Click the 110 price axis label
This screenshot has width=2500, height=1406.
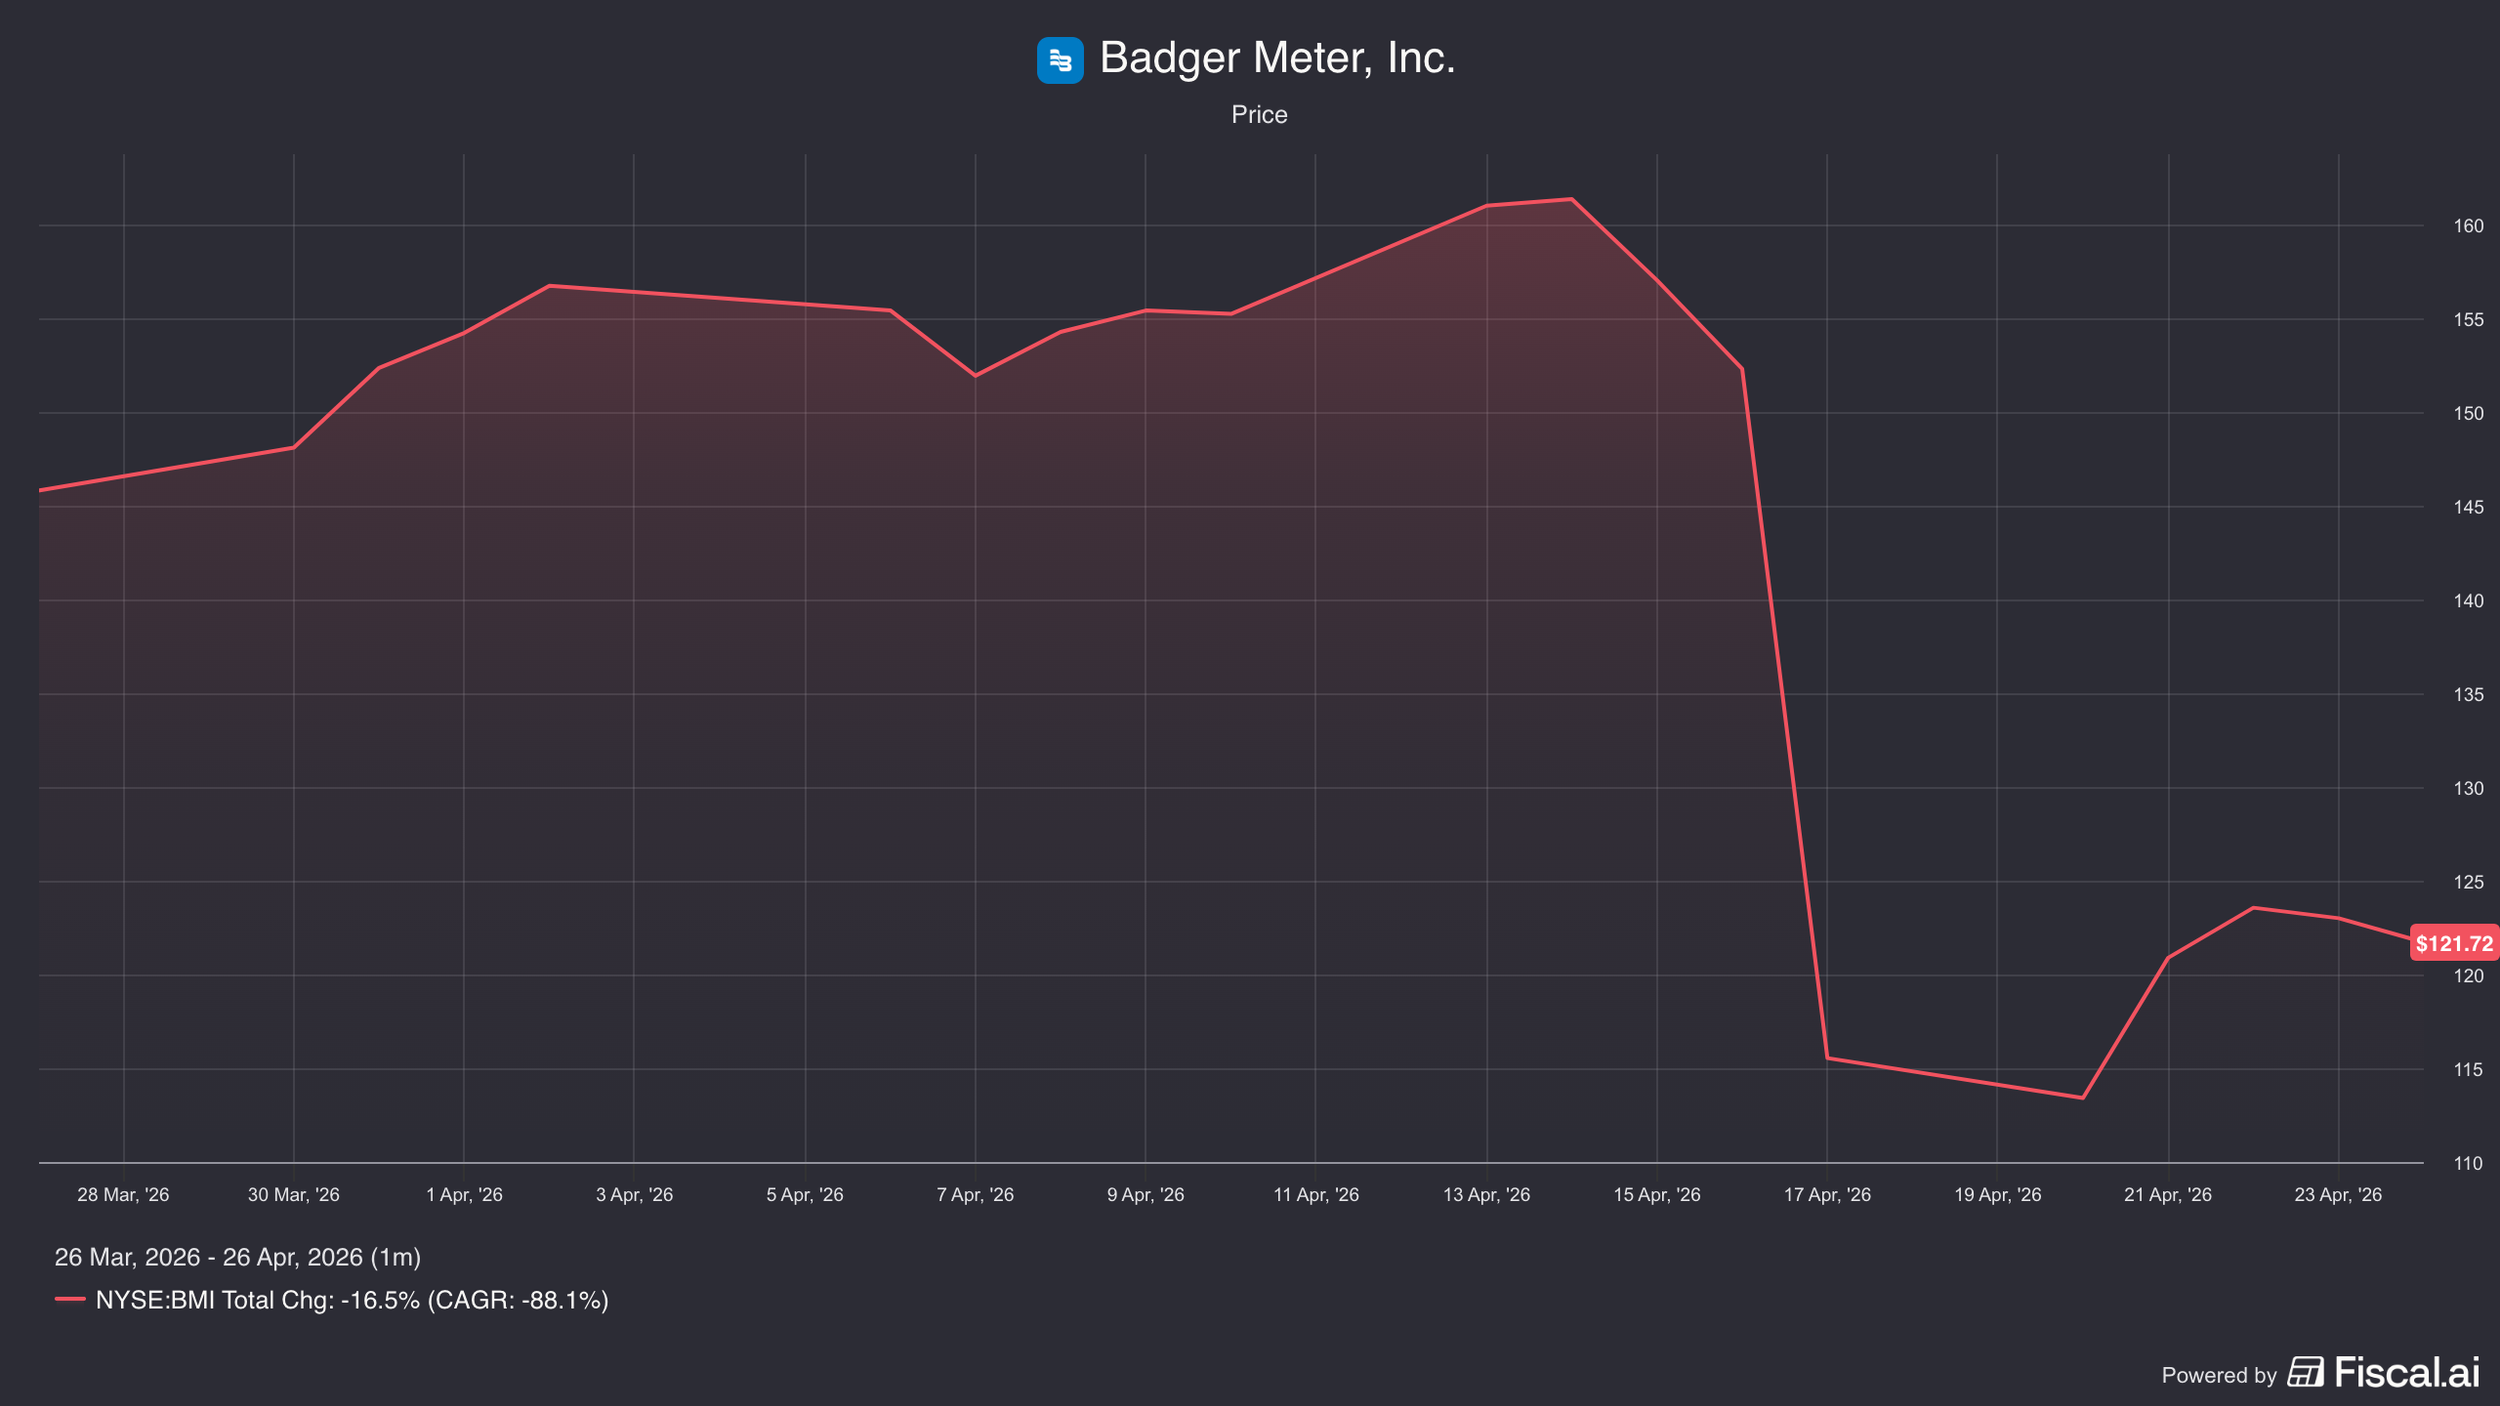(x=2468, y=1164)
